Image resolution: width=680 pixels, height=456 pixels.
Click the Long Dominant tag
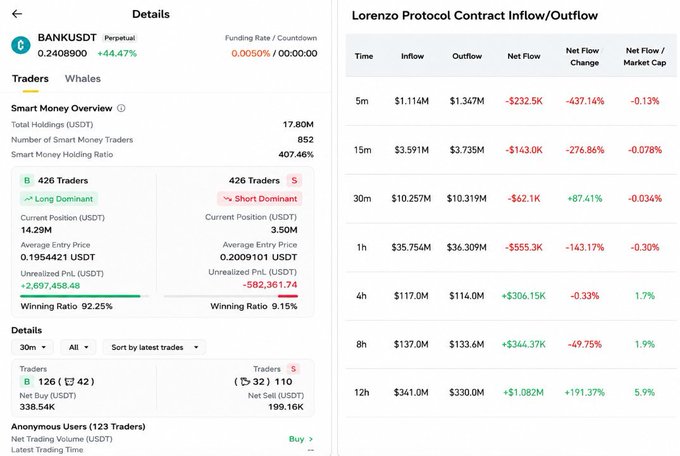(59, 199)
